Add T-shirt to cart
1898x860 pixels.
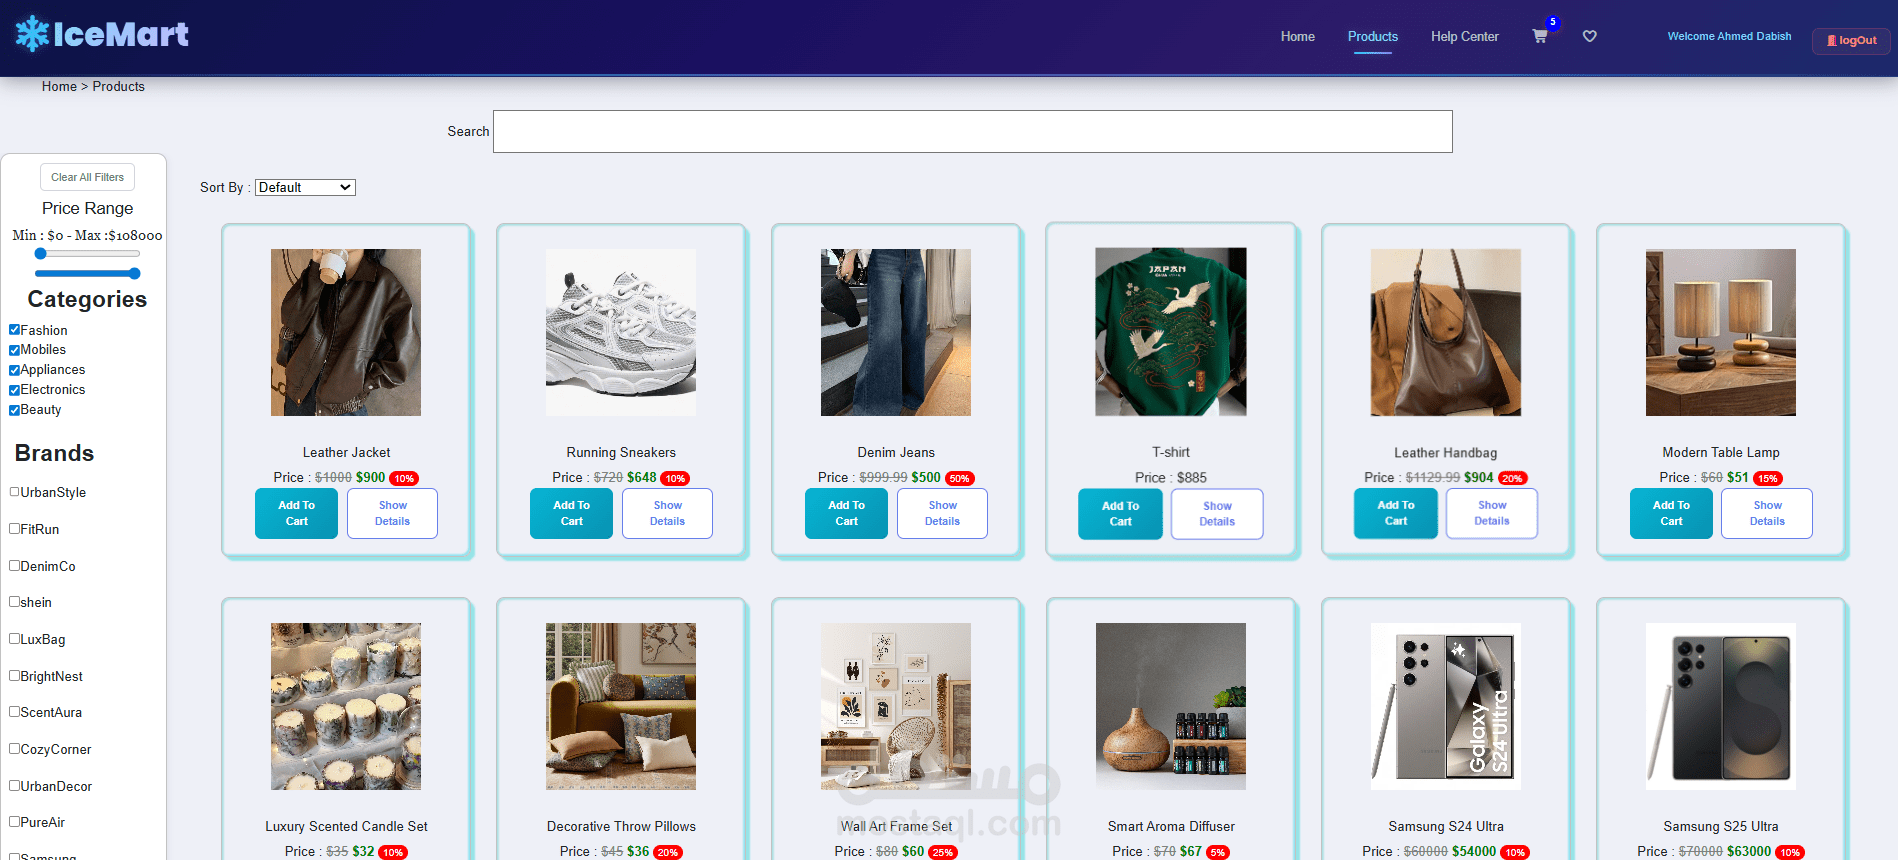(1120, 514)
